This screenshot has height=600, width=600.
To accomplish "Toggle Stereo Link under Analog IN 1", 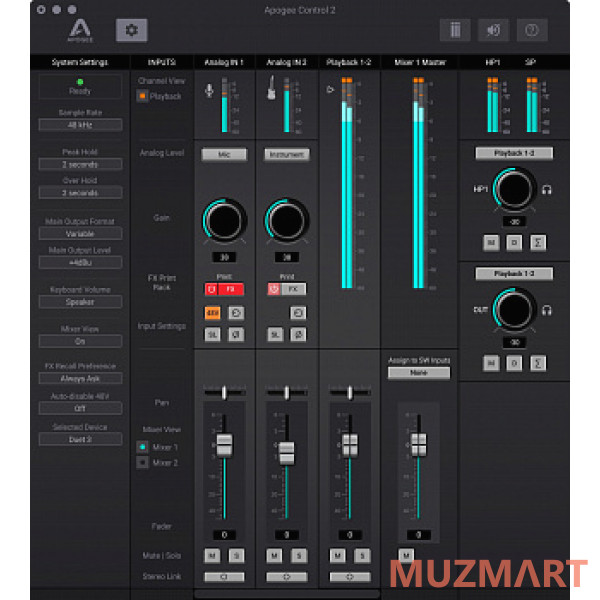I will [x=224, y=577].
